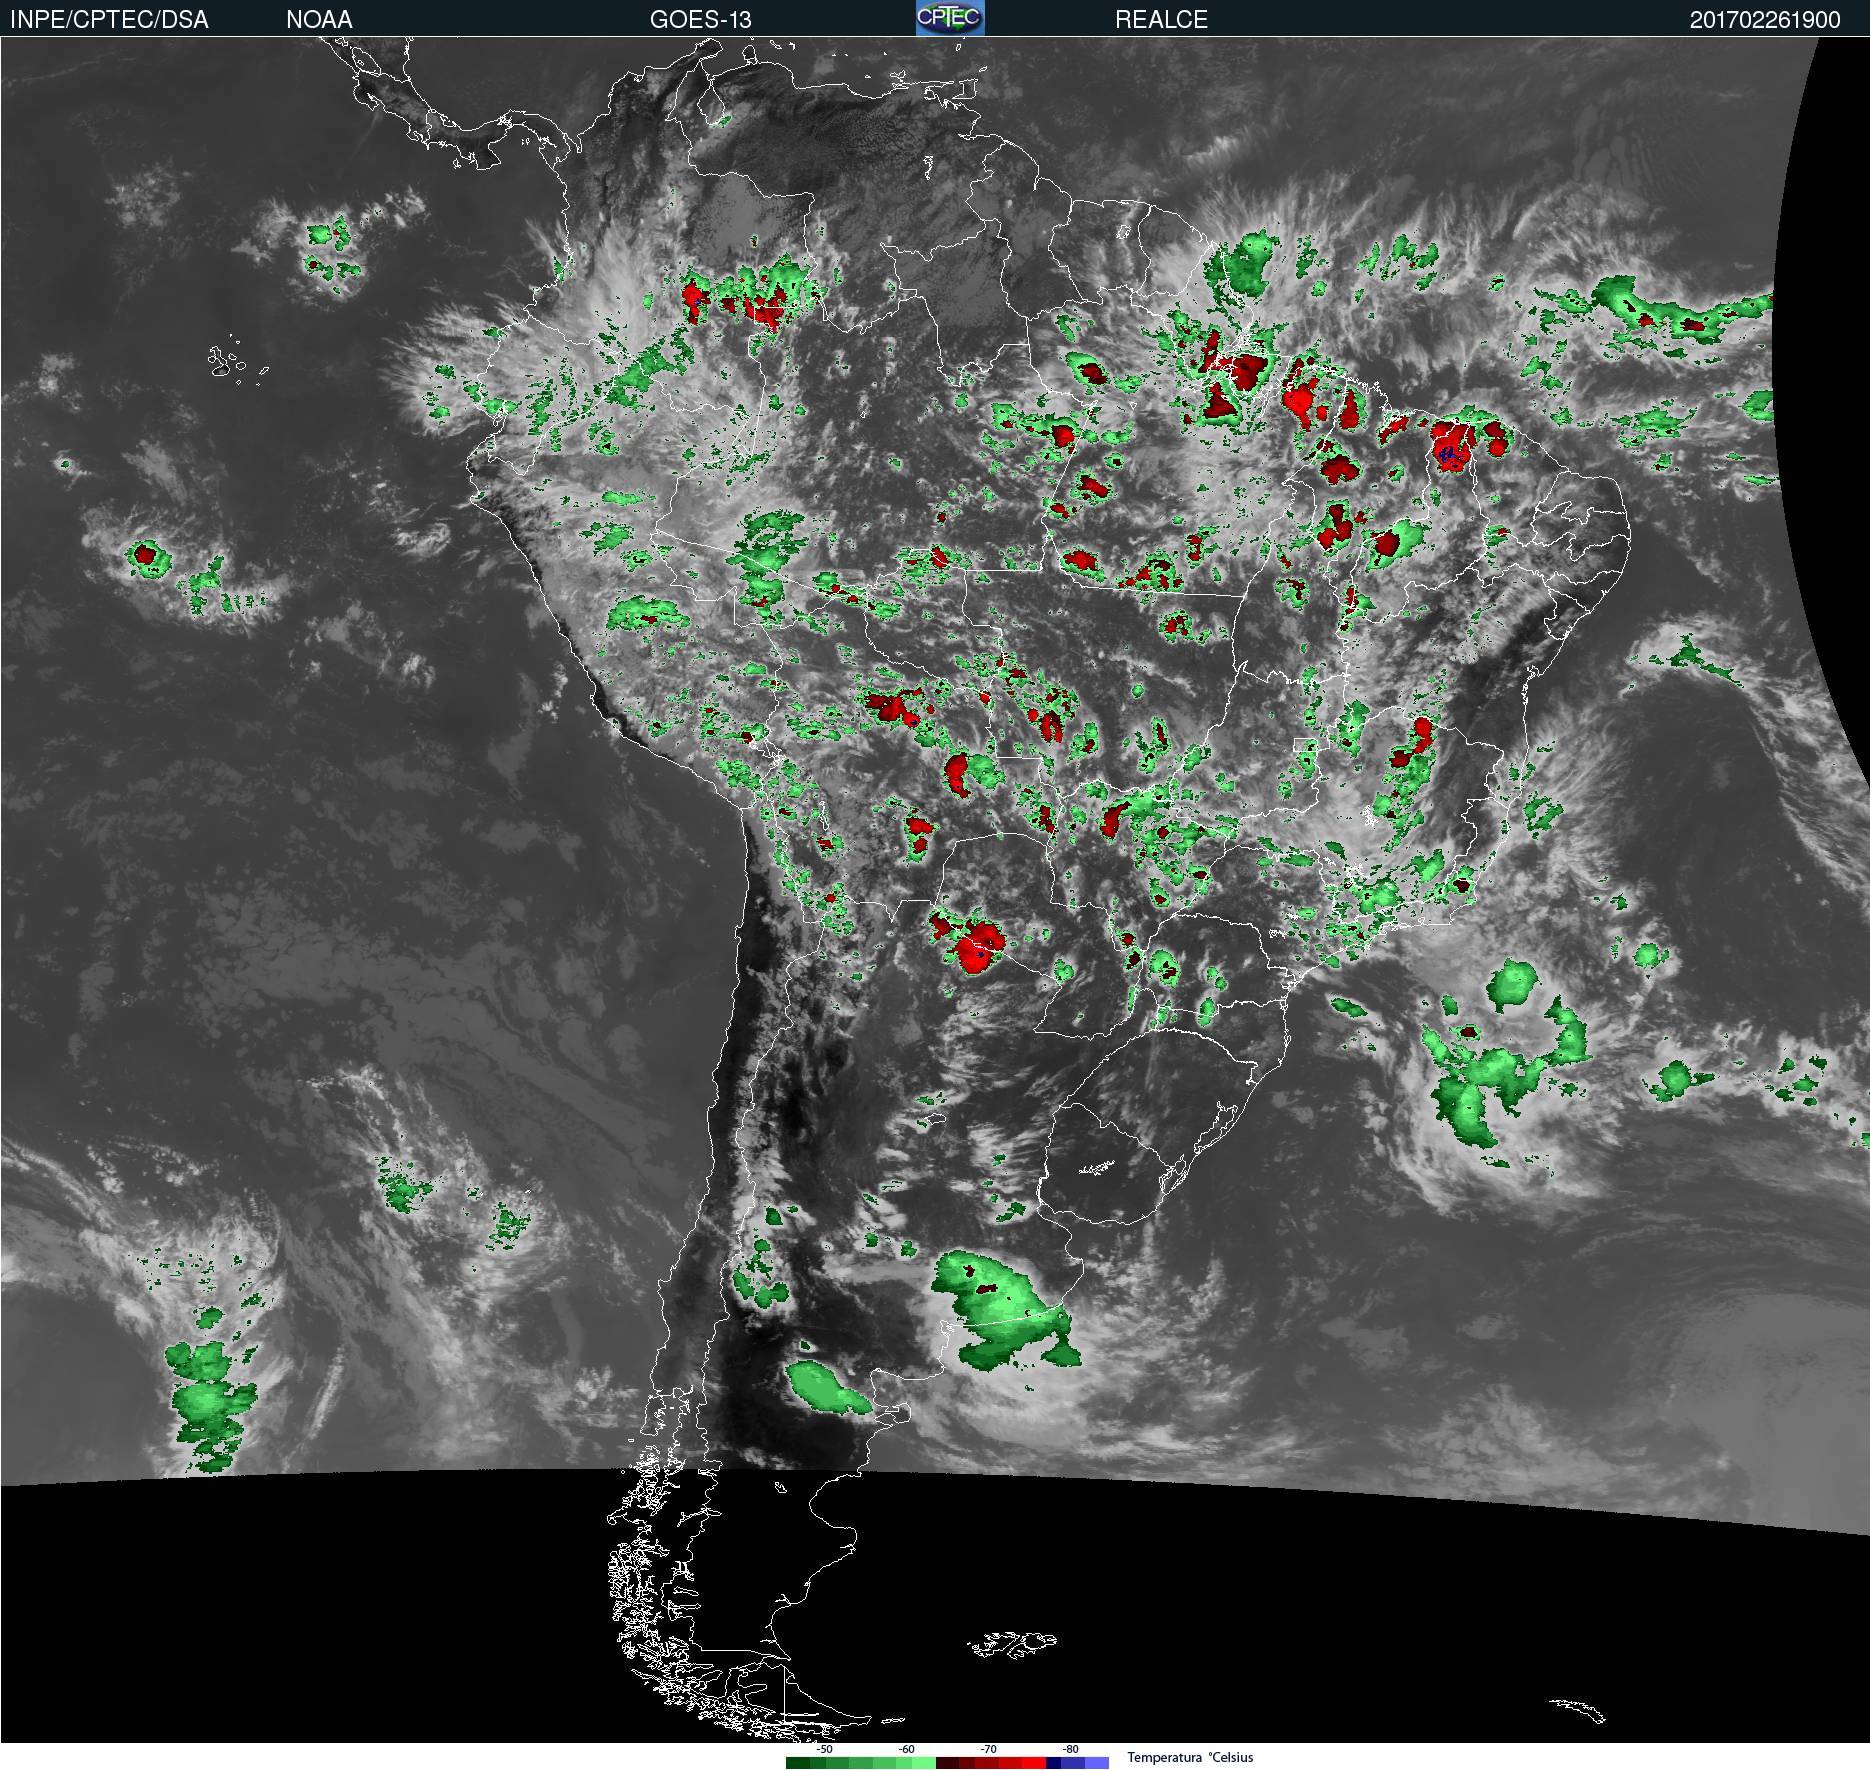Click the -60 label on the temperature scale
1870x1770 pixels.
(x=906, y=1750)
